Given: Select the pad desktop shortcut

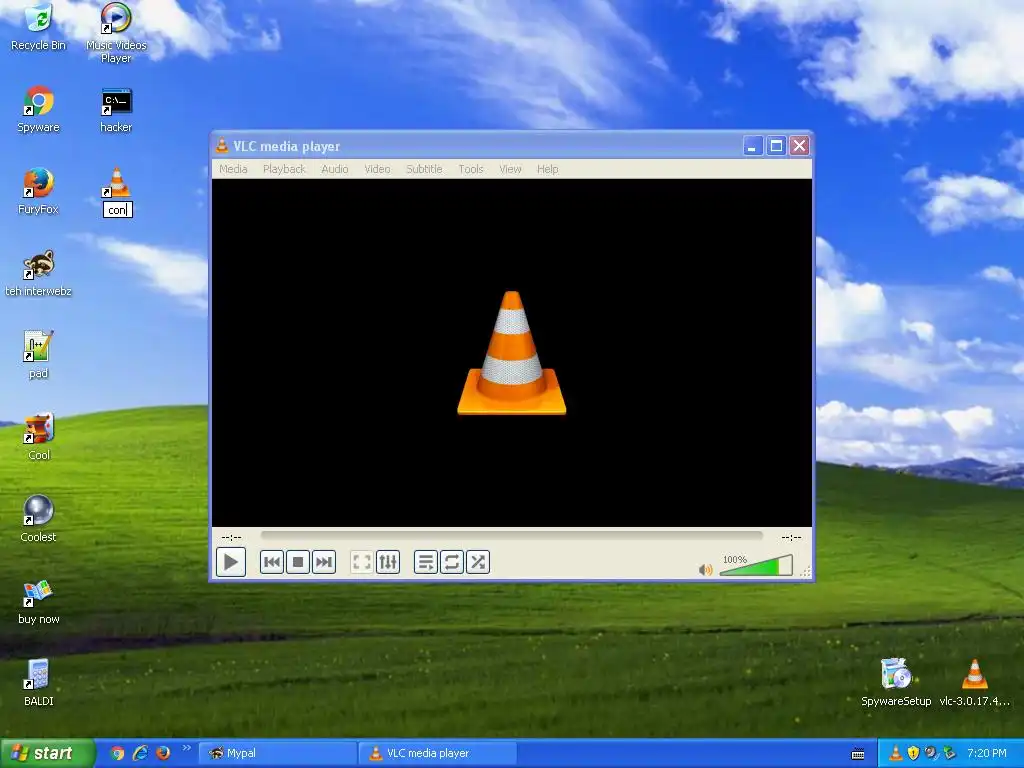Looking at the screenshot, I should [39, 355].
